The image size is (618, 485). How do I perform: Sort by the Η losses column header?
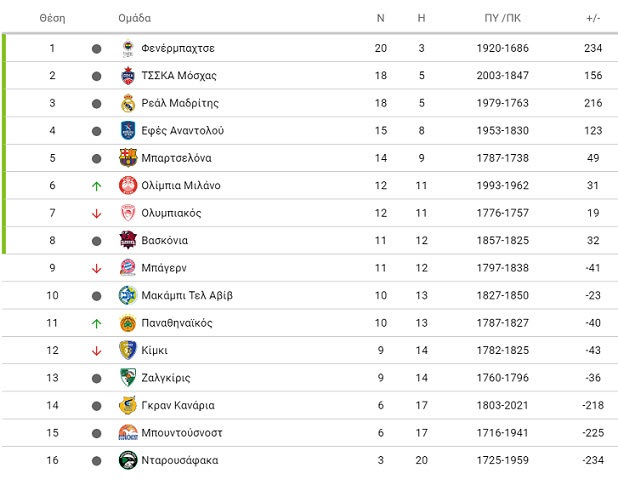point(421,18)
